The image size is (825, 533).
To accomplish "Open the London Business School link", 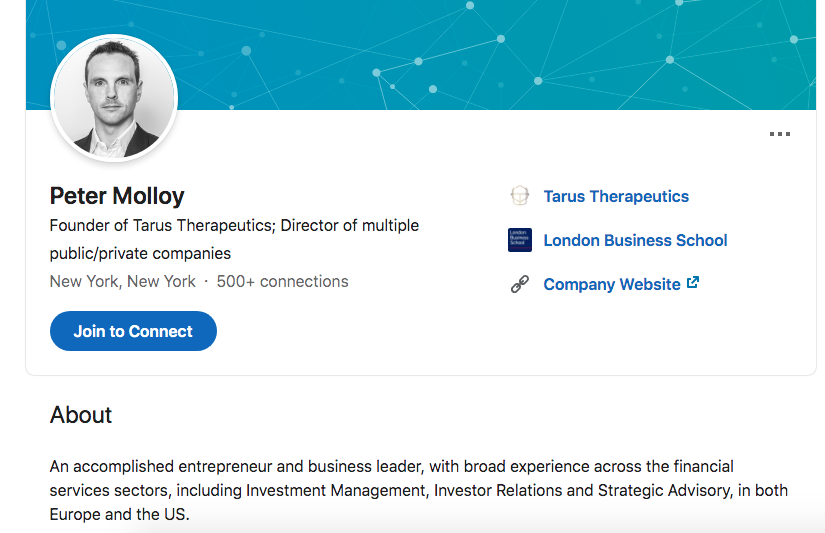I will 635,240.
